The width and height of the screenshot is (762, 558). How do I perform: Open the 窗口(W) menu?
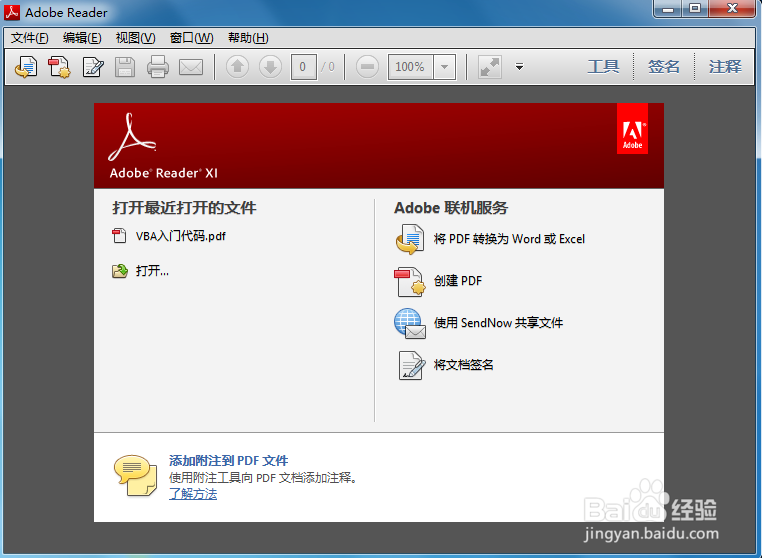[191, 38]
